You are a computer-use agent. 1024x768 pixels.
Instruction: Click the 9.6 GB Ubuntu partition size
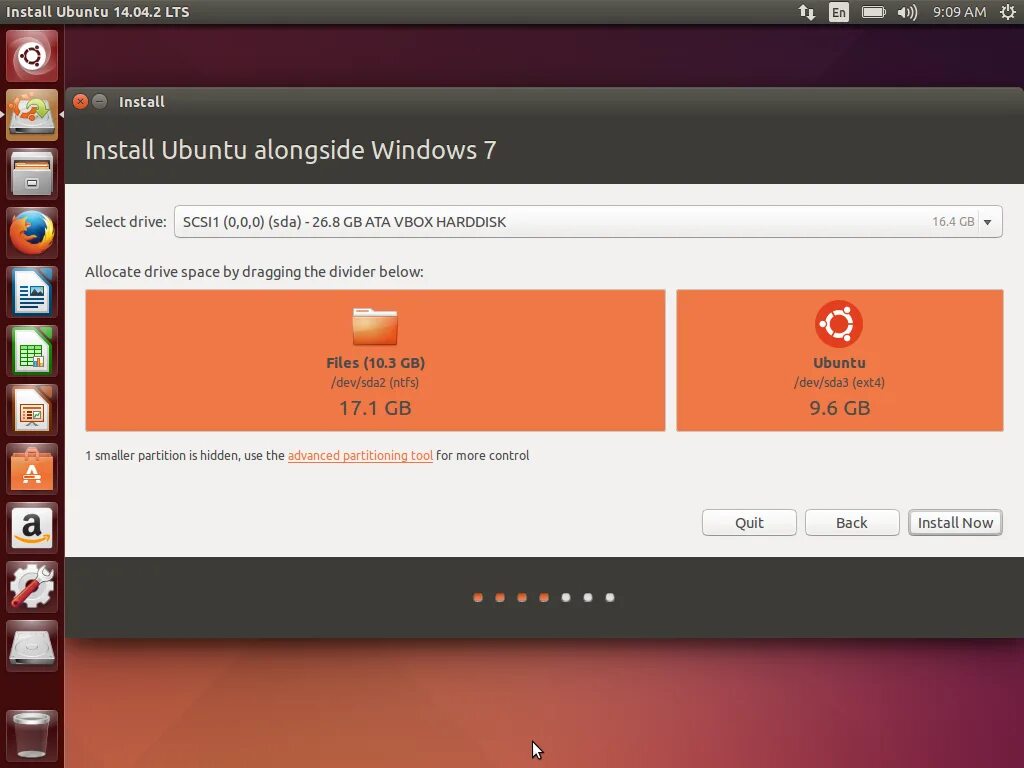[839, 408]
